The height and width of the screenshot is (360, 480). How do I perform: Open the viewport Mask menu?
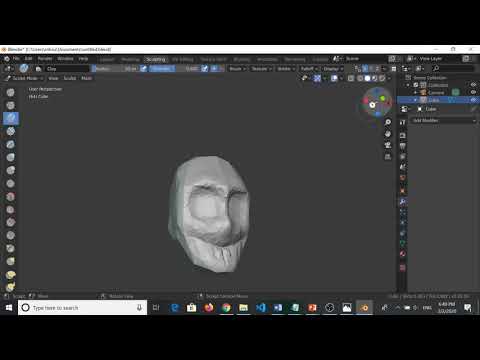tap(86, 78)
